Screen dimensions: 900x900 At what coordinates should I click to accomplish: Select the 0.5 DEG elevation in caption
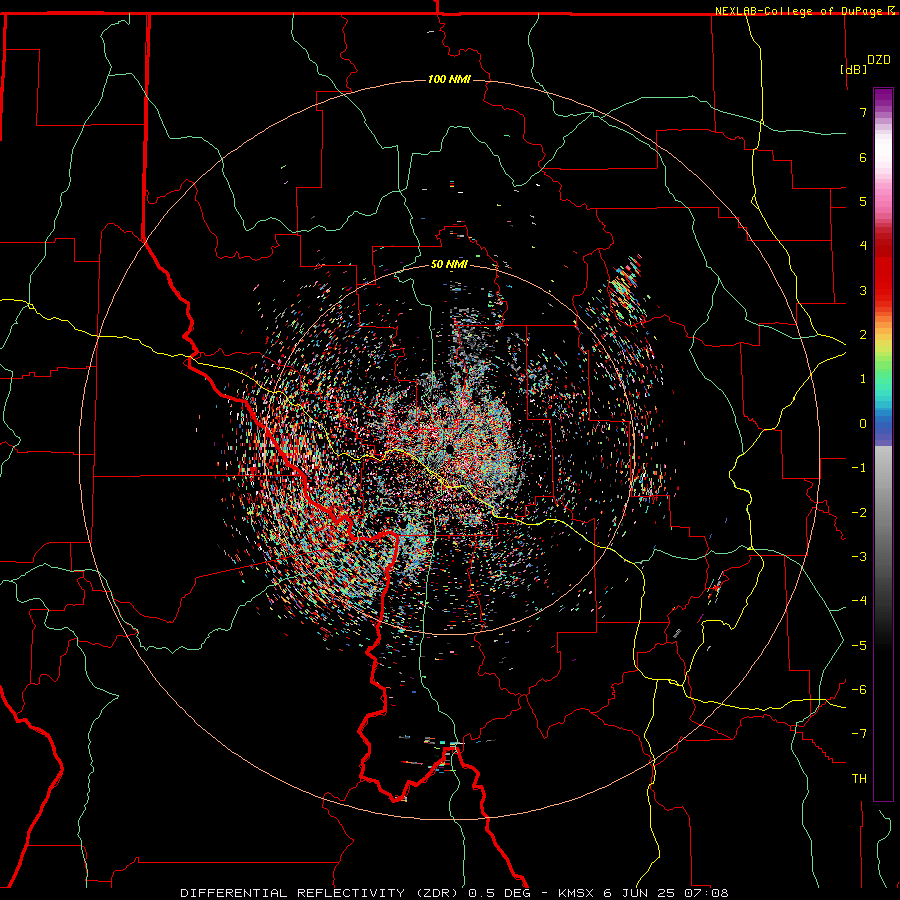[501, 893]
